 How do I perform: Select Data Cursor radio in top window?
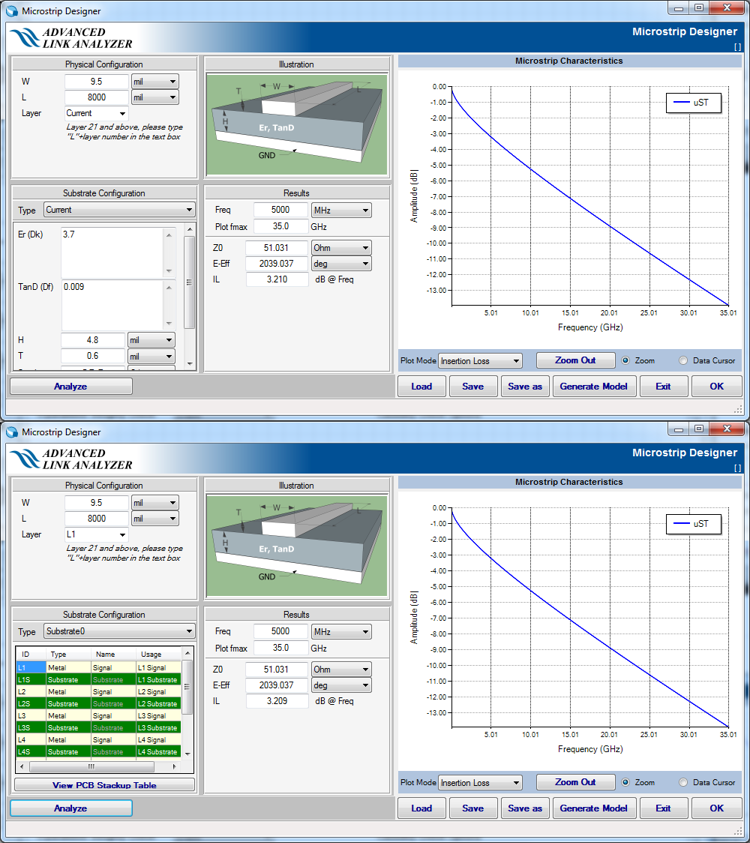pyautogui.click(x=683, y=360)
